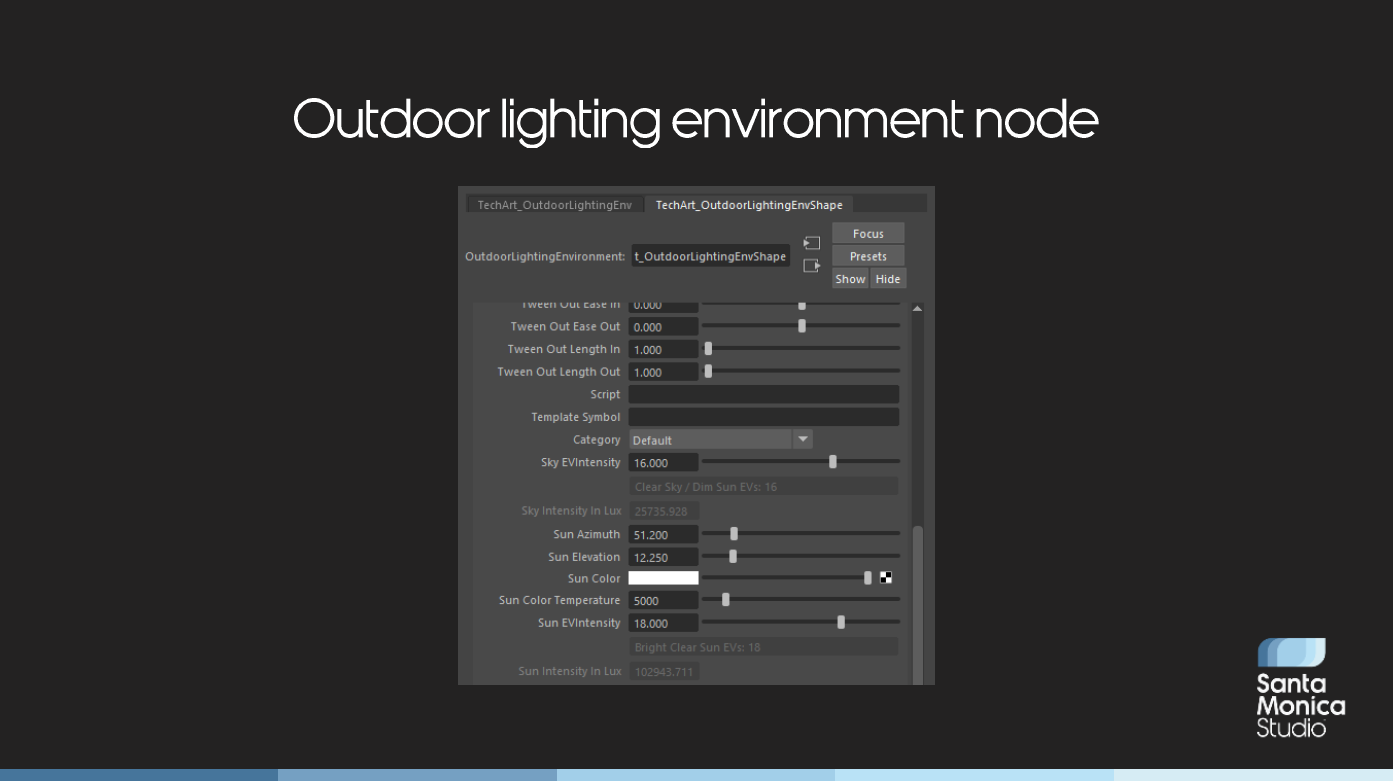Click the attribute editor vertical scrollbar thumb
Viewport: 1393px width, 781px height.
(917, 605)
